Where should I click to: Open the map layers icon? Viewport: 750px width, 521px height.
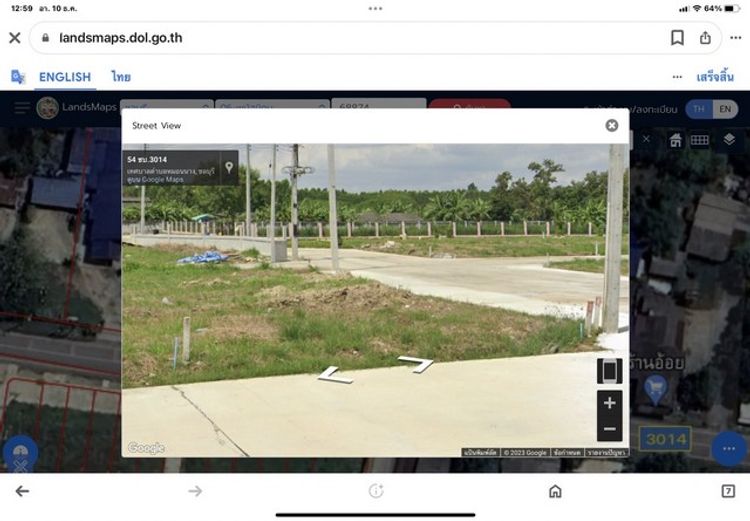tap(729, 140)
